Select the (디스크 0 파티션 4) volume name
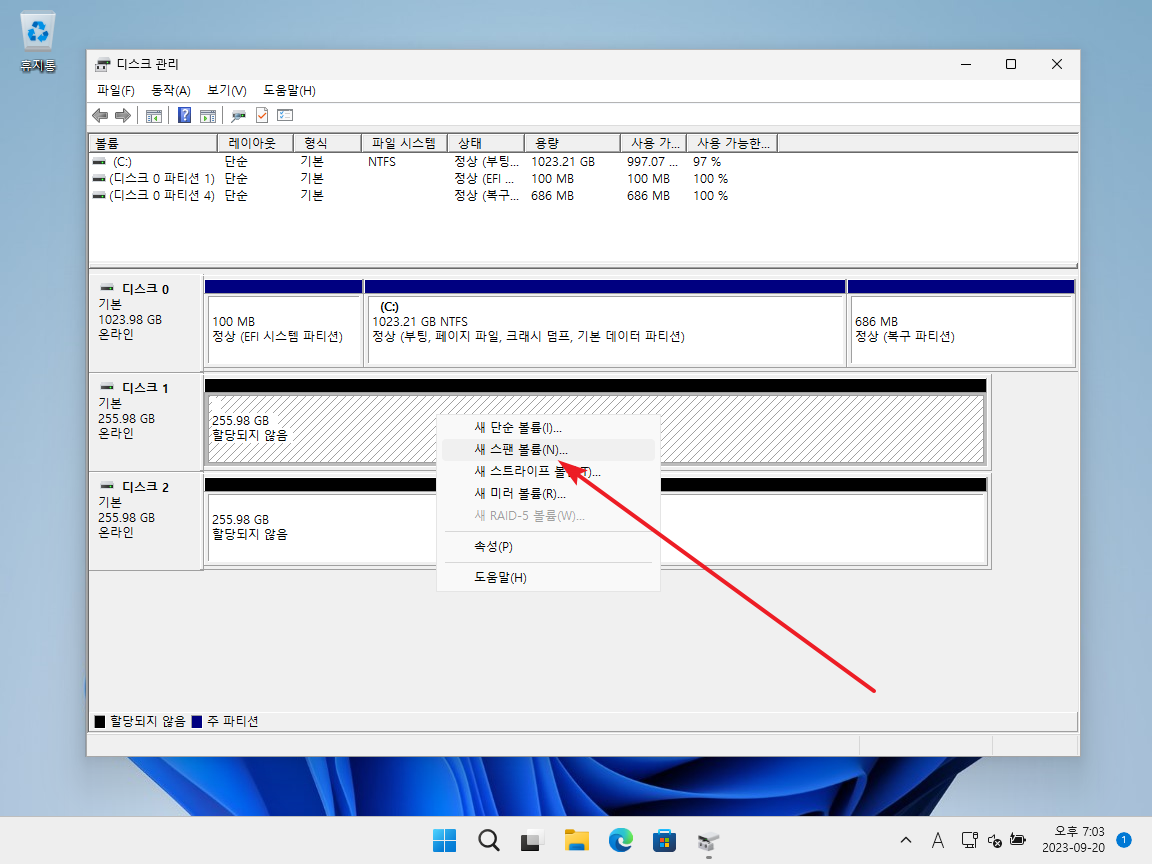 tap(162, 195)
